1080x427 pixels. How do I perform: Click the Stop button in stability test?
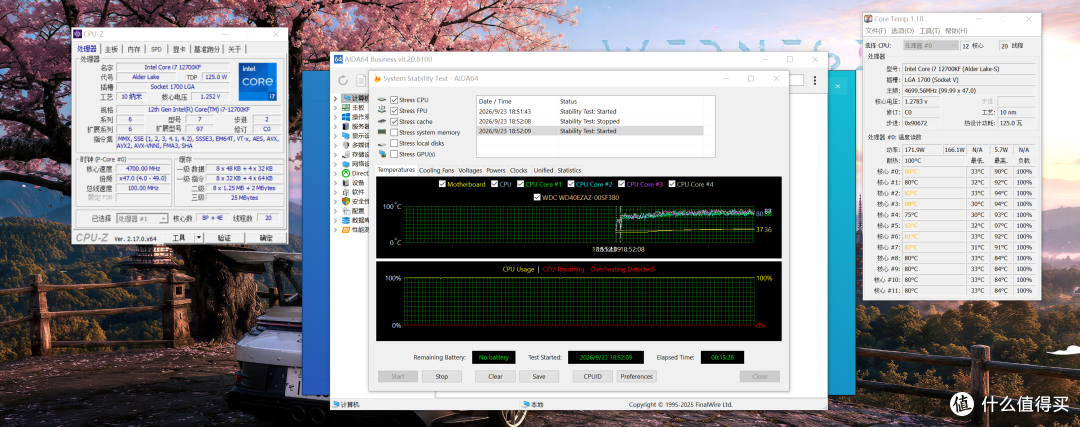coord(442,377)
